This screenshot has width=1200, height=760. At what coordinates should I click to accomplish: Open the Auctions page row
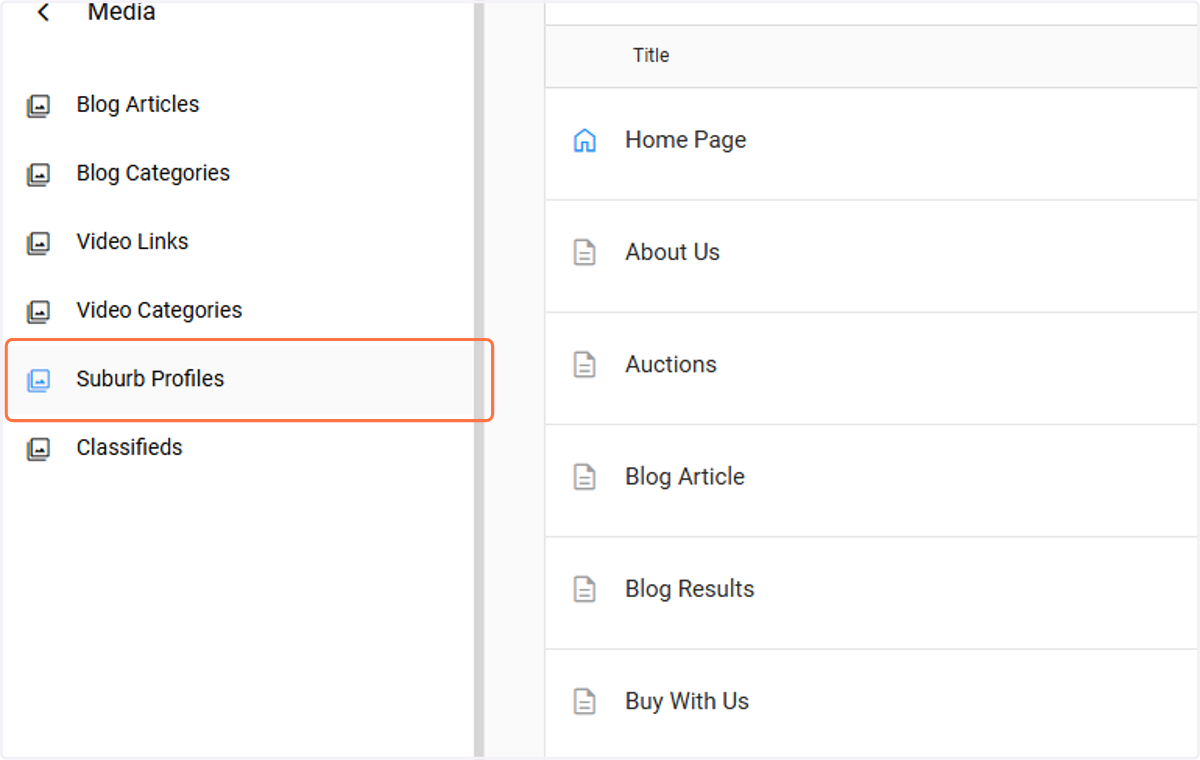pos(872,368)
